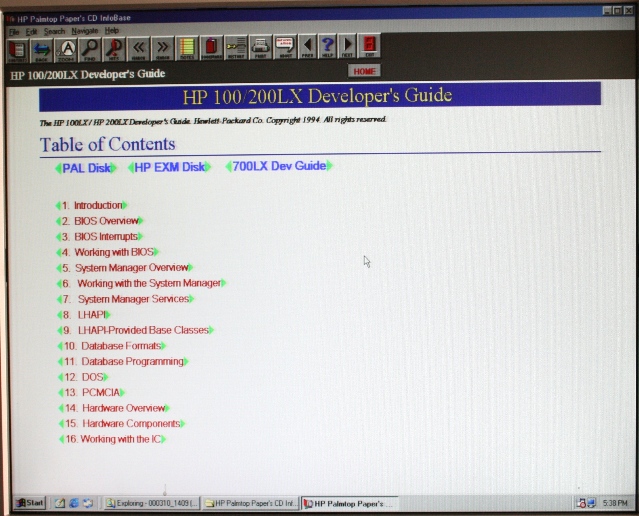The height and width of the screenshot is (516, 639).
Task: Open chapter 10. Database Formats
Action: (112, 346)
